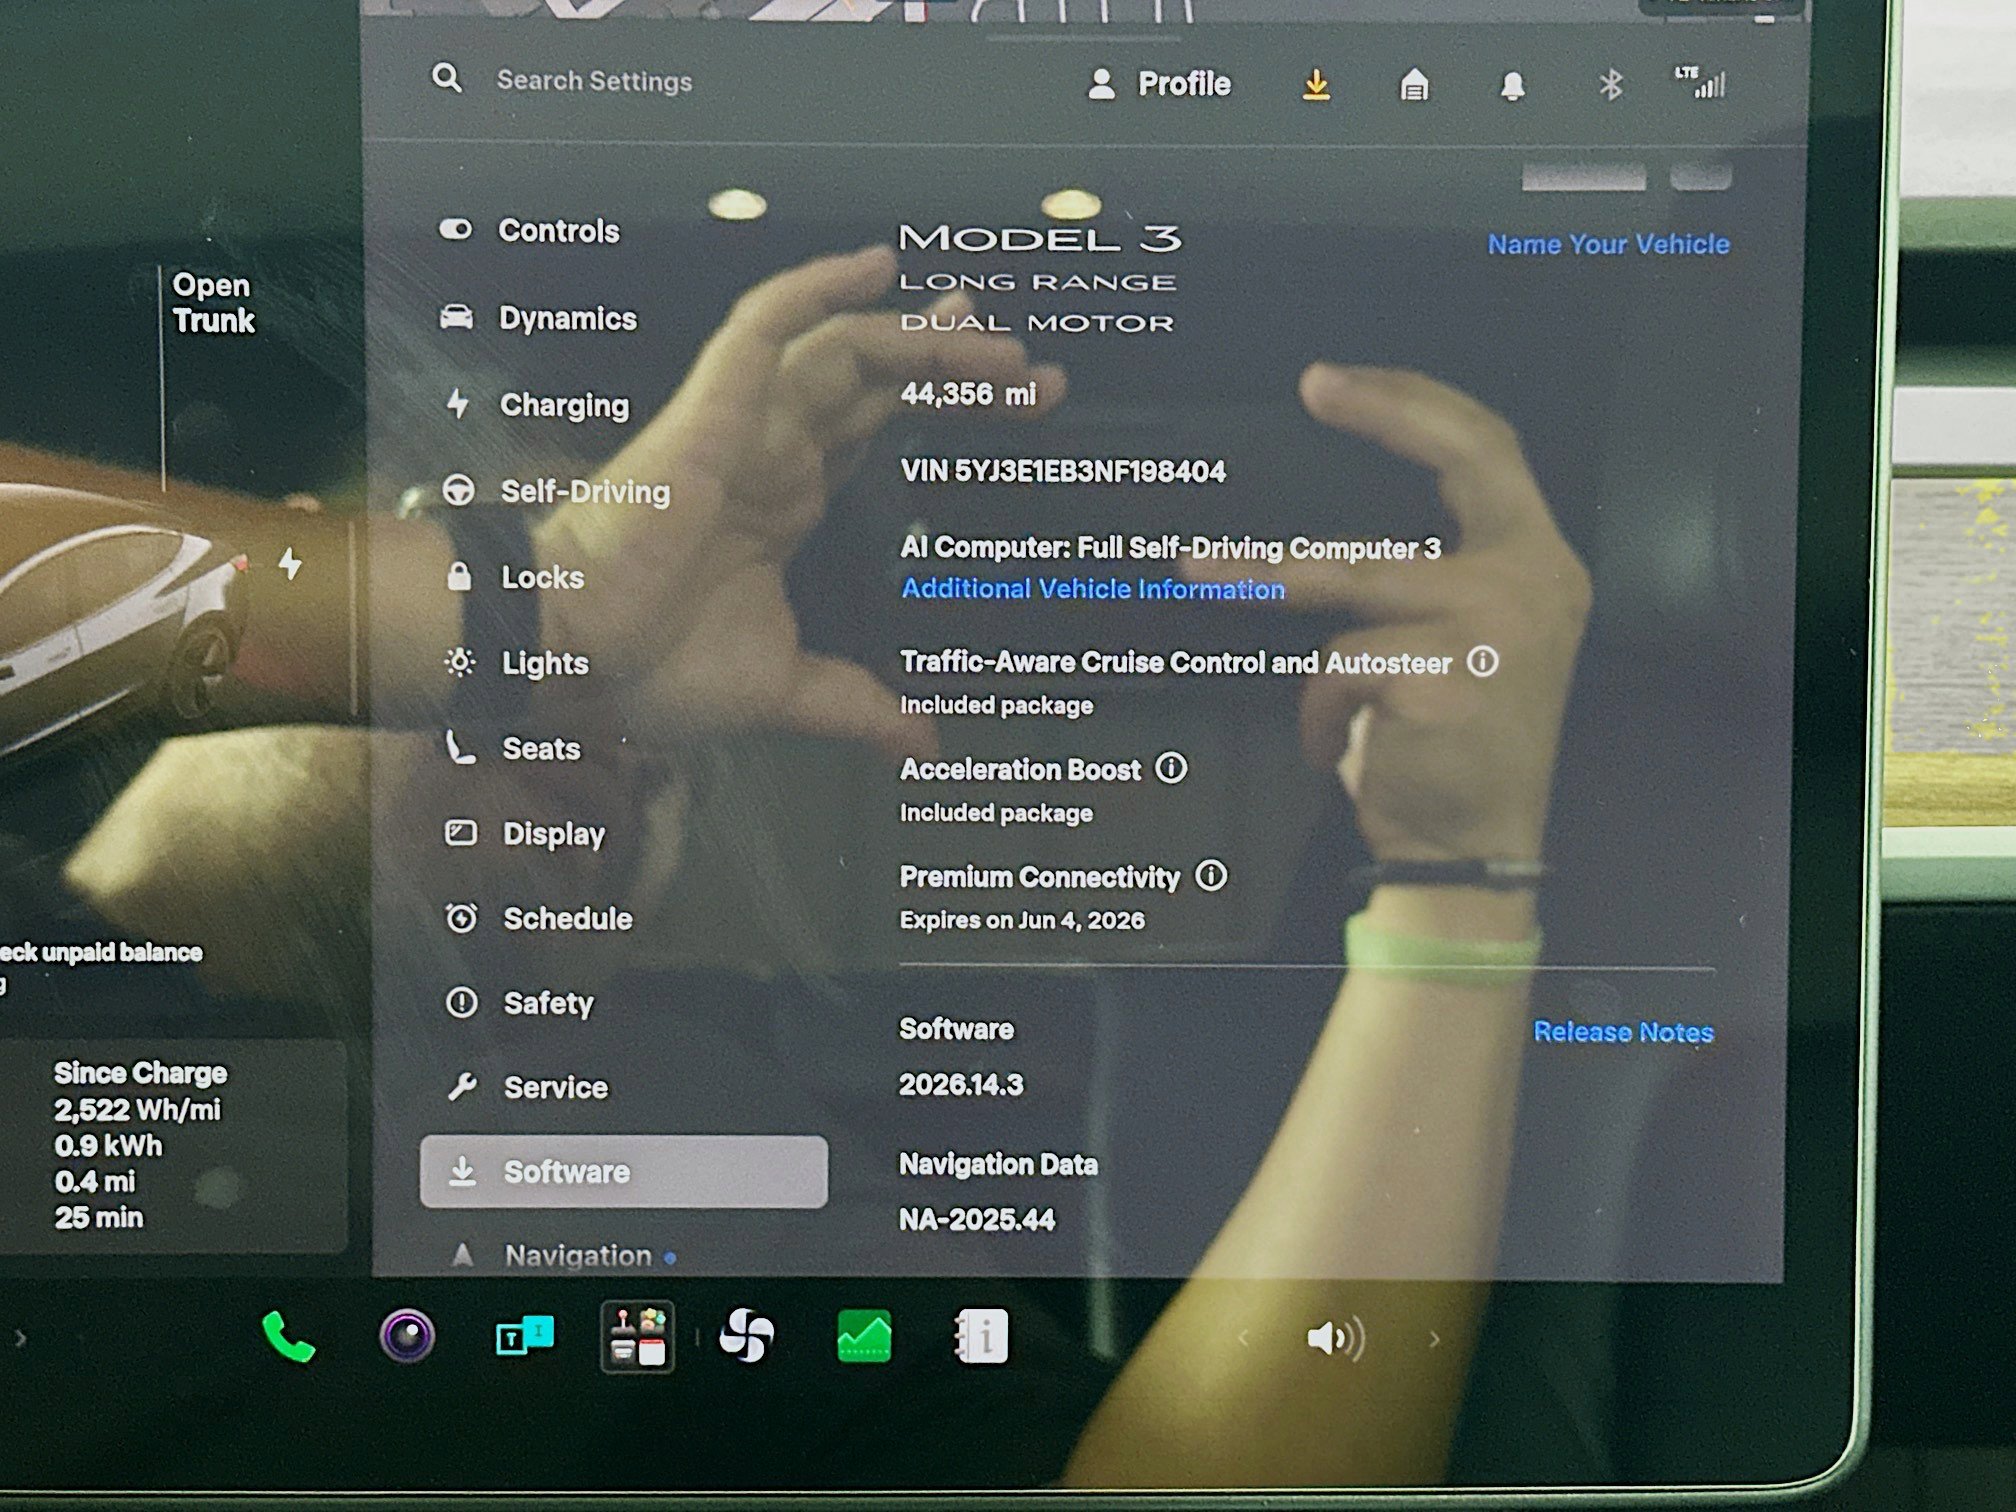Open the Service section
This screenshot has height=1512, width=2016.
527,1087
